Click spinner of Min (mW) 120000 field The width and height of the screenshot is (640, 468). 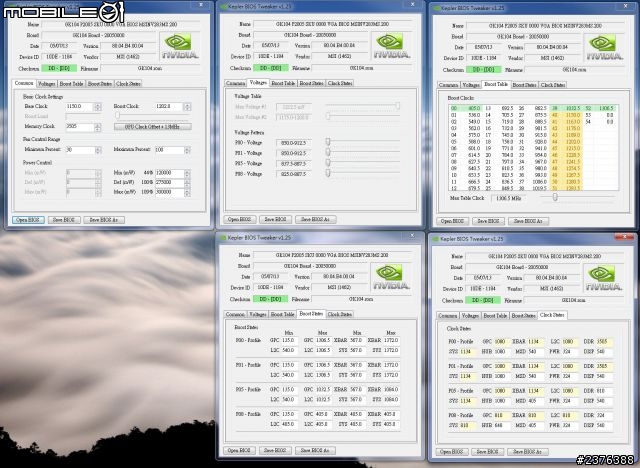click(187, 173)
